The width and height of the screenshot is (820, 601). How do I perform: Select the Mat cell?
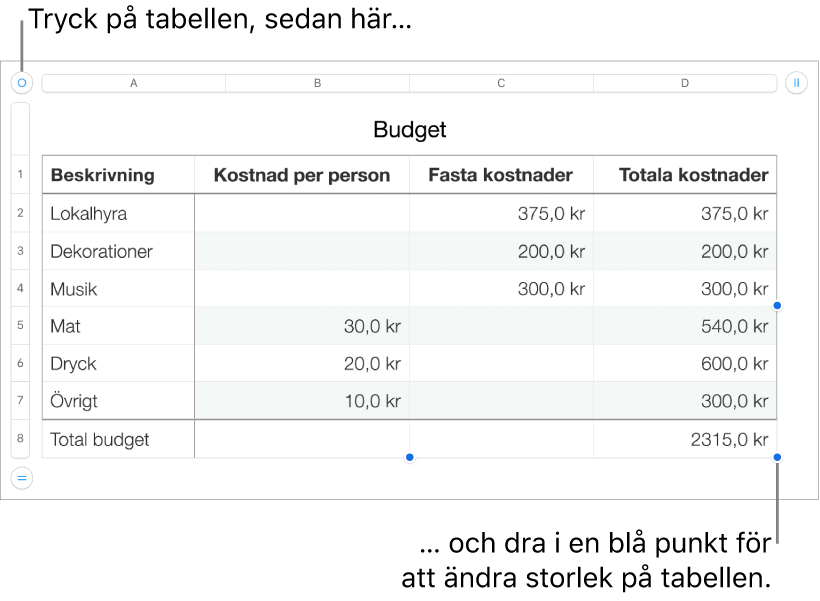coord(119,326)
